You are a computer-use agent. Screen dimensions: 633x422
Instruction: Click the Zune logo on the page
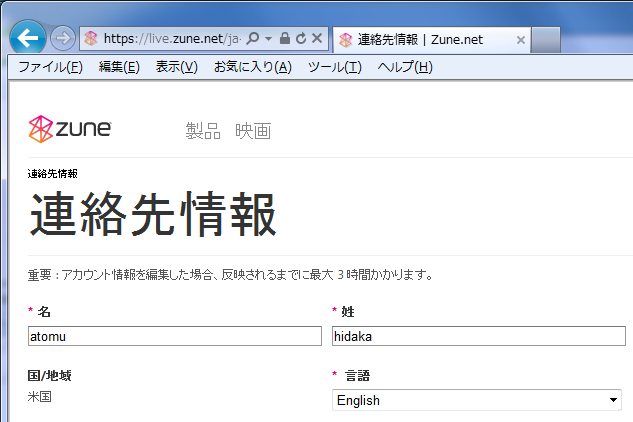[70, 130]
